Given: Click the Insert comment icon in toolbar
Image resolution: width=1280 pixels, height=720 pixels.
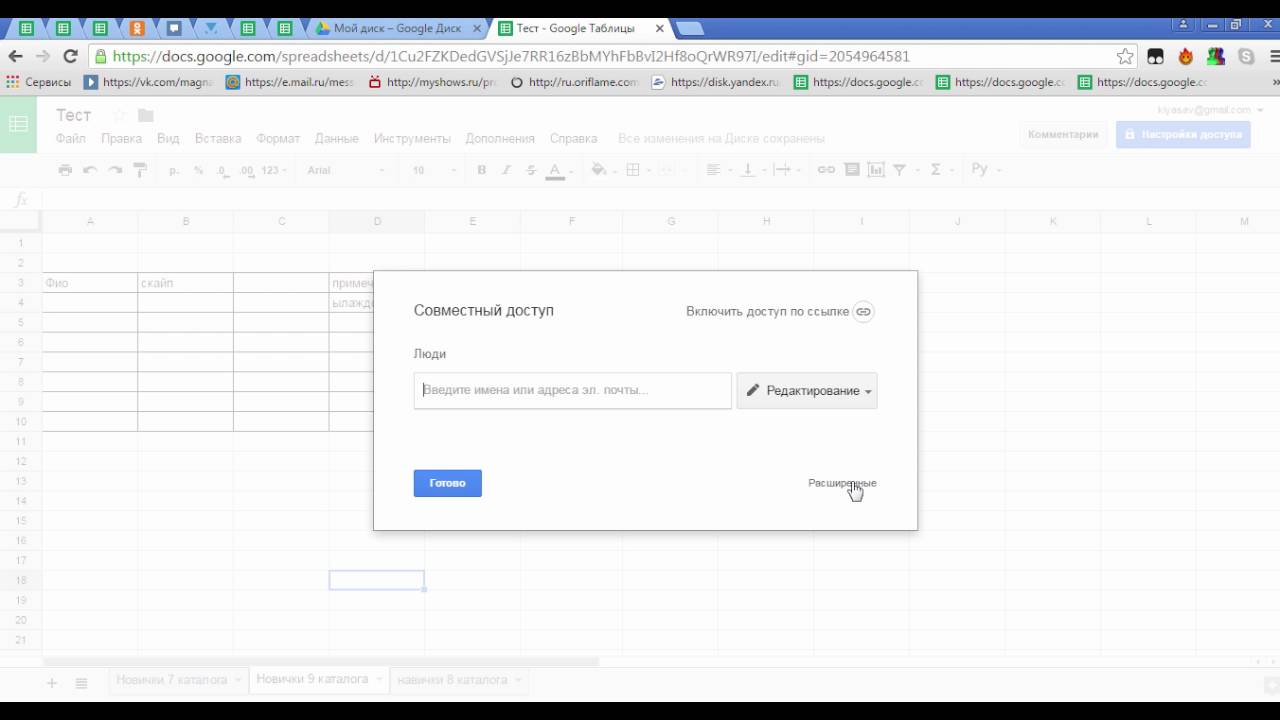Looking at the screenshot, I should click(851, 170).
